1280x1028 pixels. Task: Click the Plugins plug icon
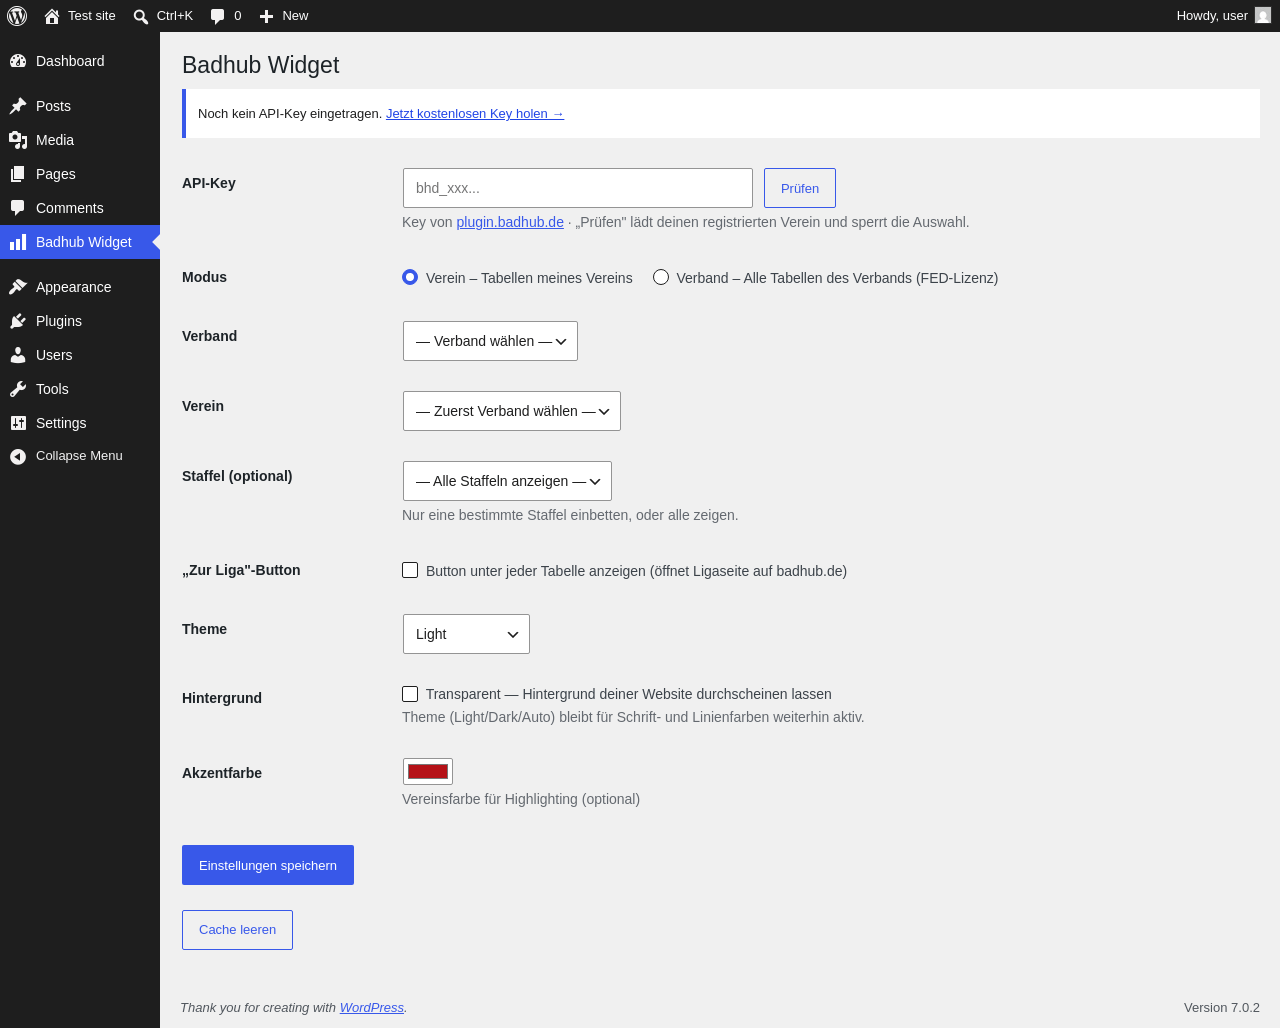pos(18,321)
